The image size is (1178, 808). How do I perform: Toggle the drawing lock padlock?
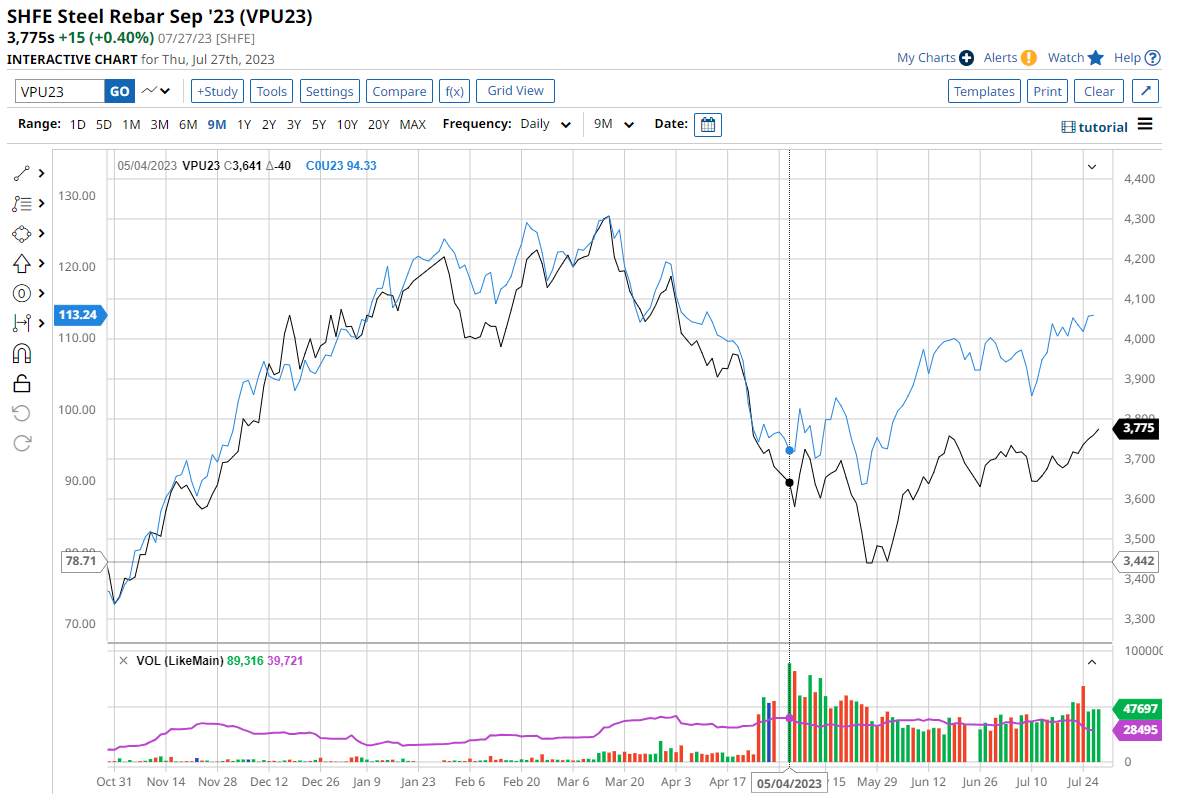(x=22, y=383)
